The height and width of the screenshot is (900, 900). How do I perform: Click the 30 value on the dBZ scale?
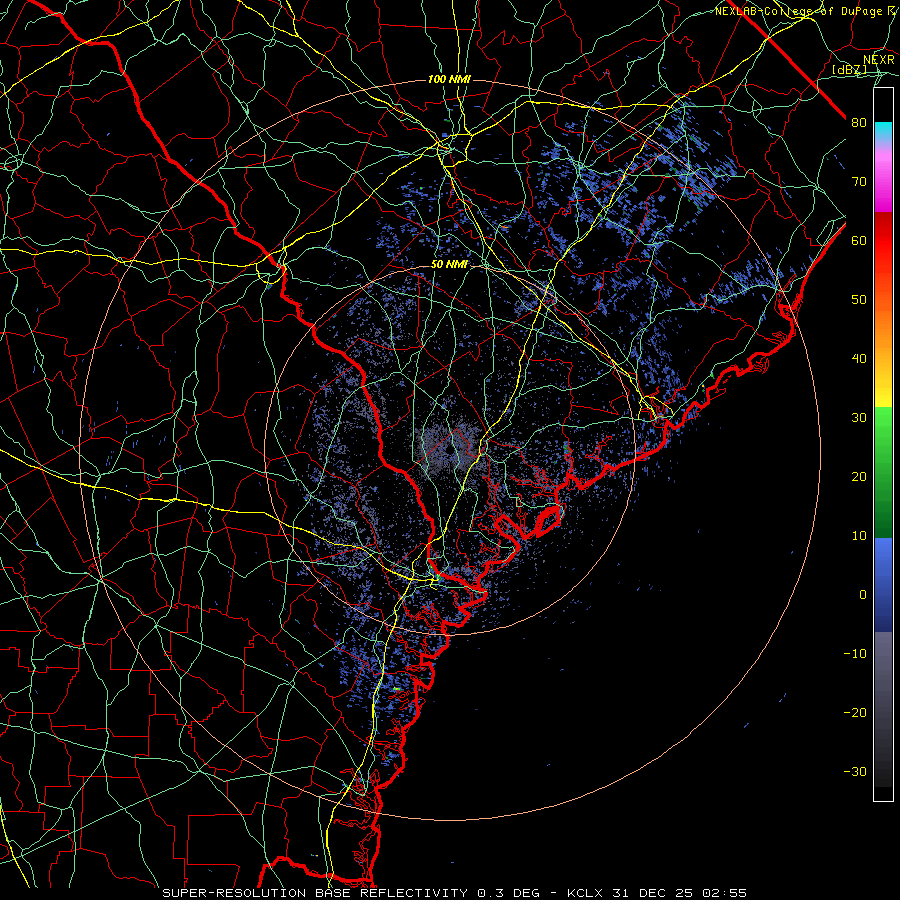click(859, 418)
